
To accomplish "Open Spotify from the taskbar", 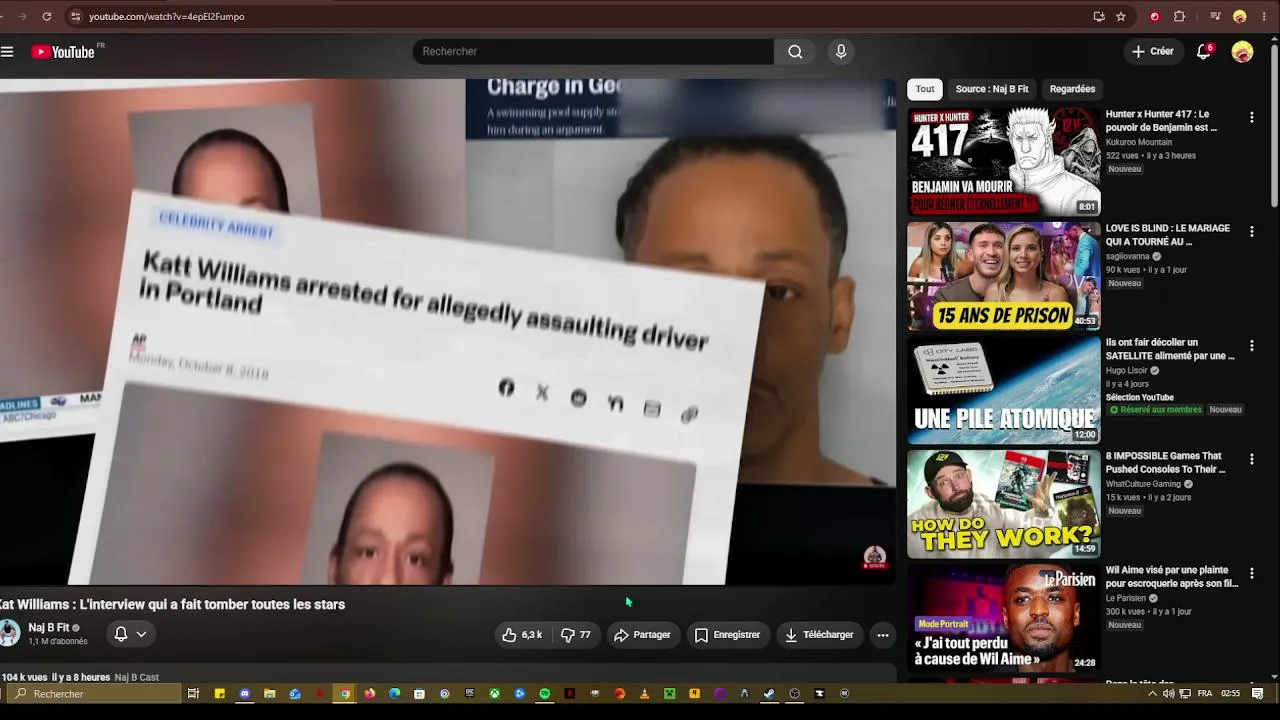I will [x=544, y=694].
